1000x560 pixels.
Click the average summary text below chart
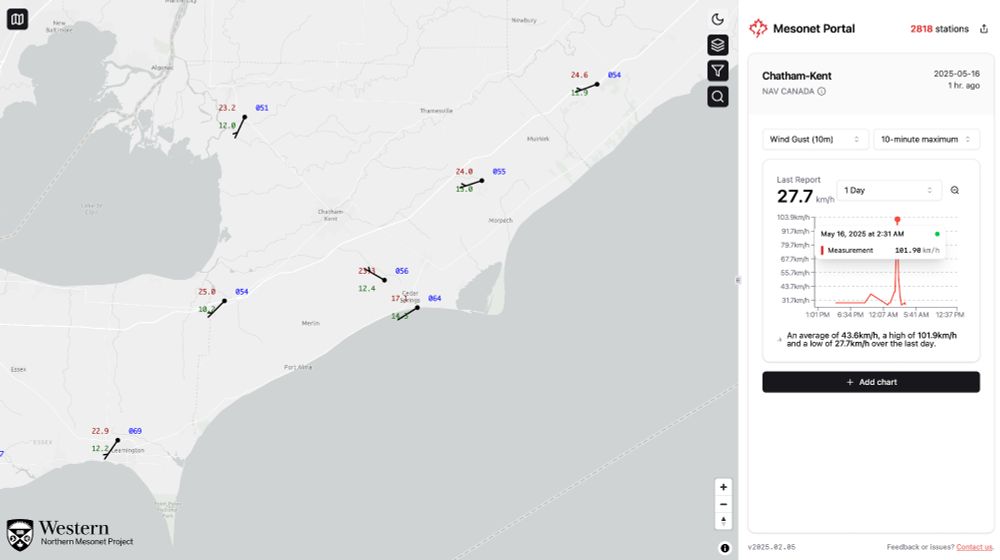click(x=871, y=339)
